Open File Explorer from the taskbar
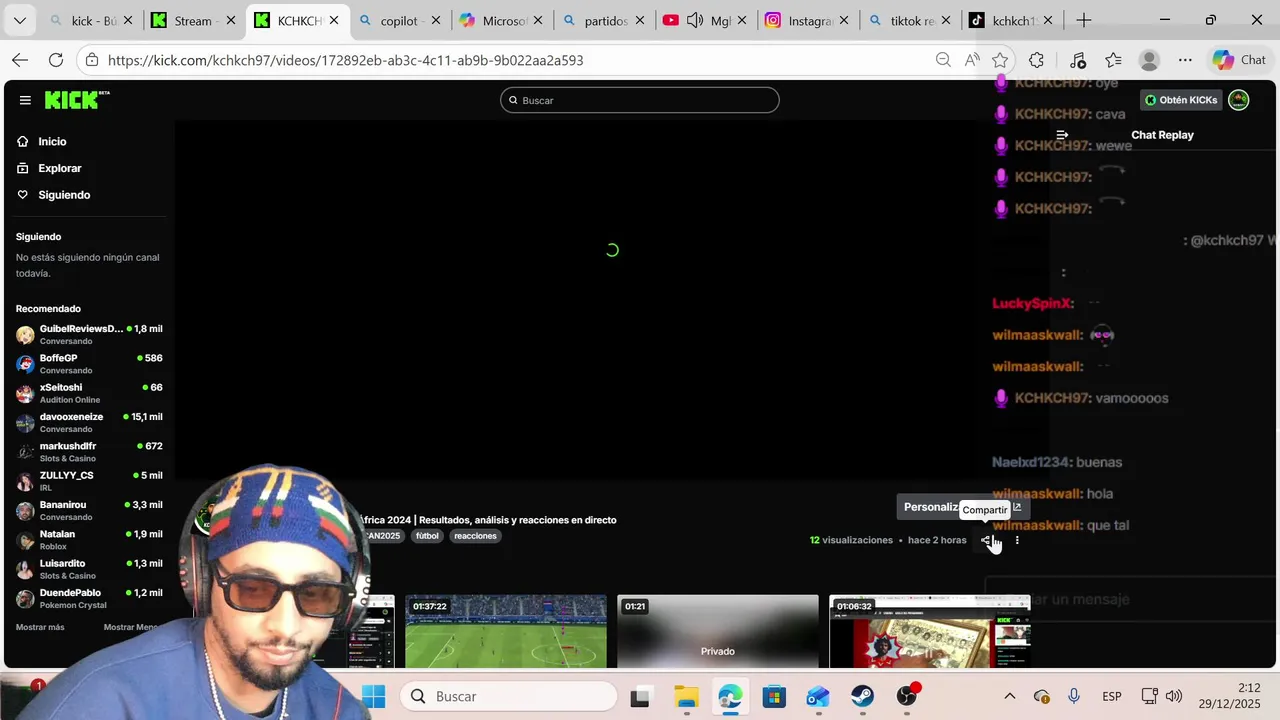This screenshot has height=720, width=1280. [x=686, y=696]
